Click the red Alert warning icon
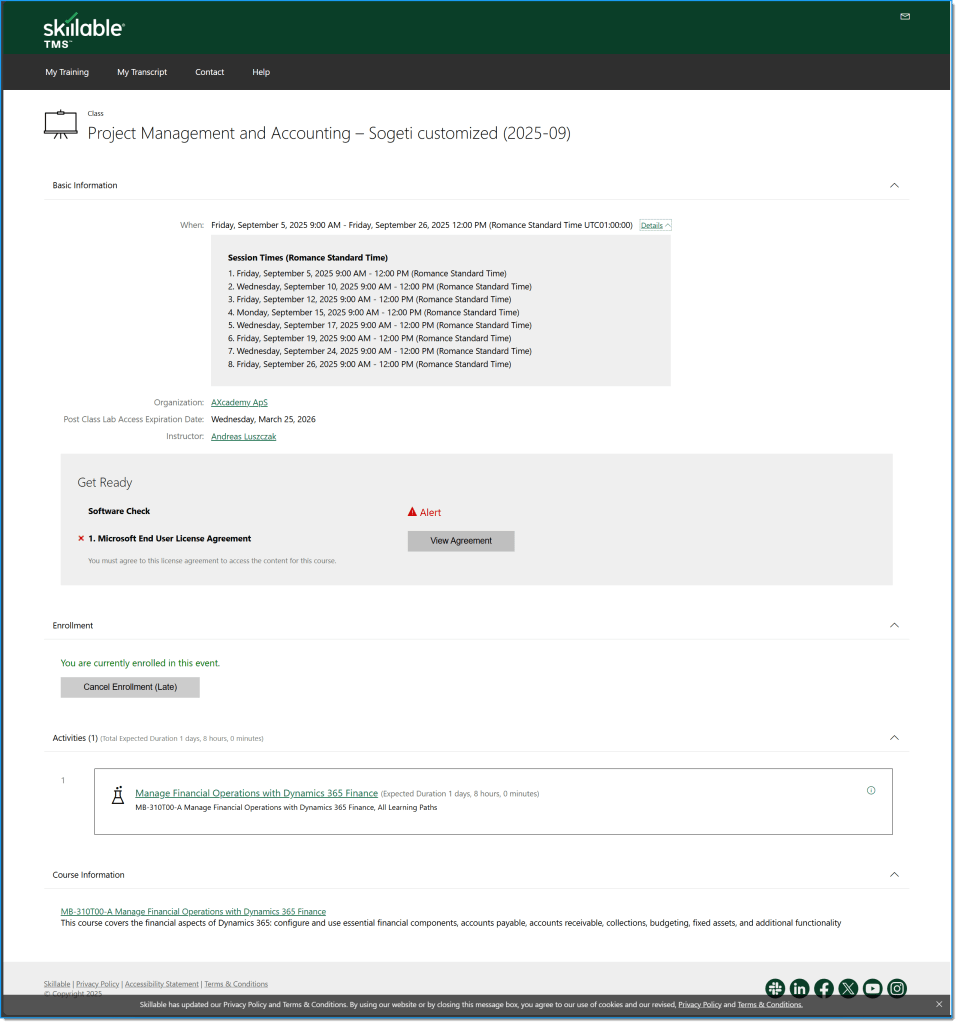The height and width of the screenshot is (1024, 958). click(412, 512)
